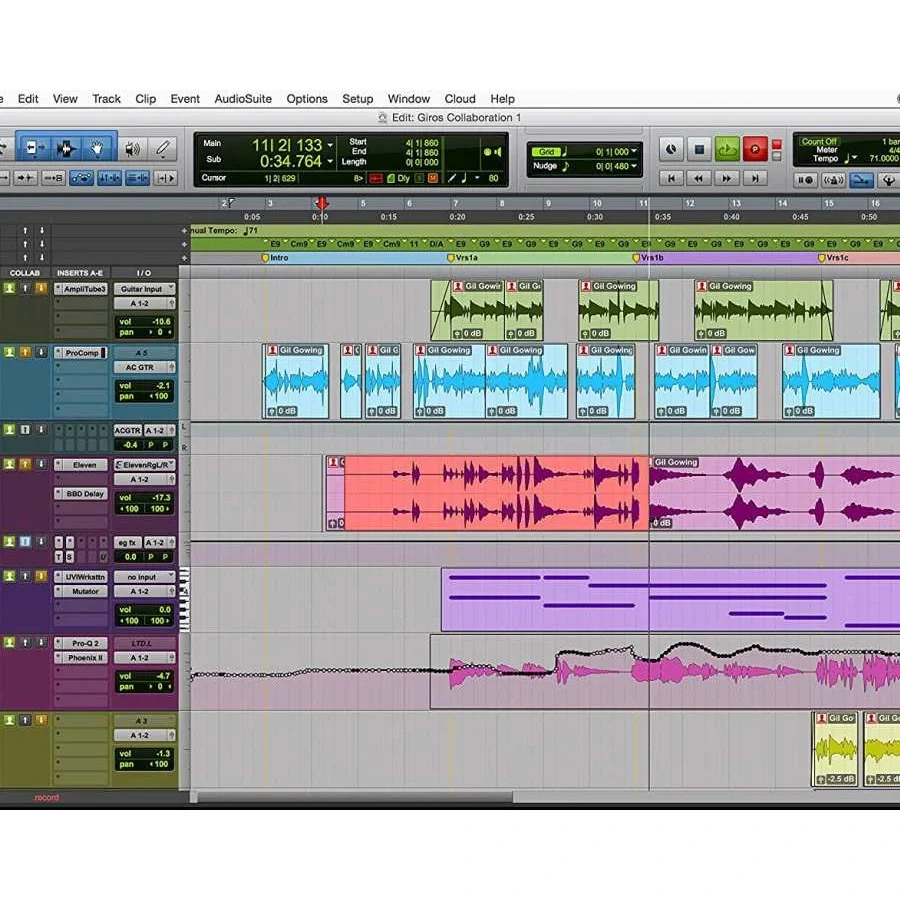Arm recording with red Record button
Image resolution: width=900 pixels, height=900 pixels.
pyautogui.click(x=754, y=150)
